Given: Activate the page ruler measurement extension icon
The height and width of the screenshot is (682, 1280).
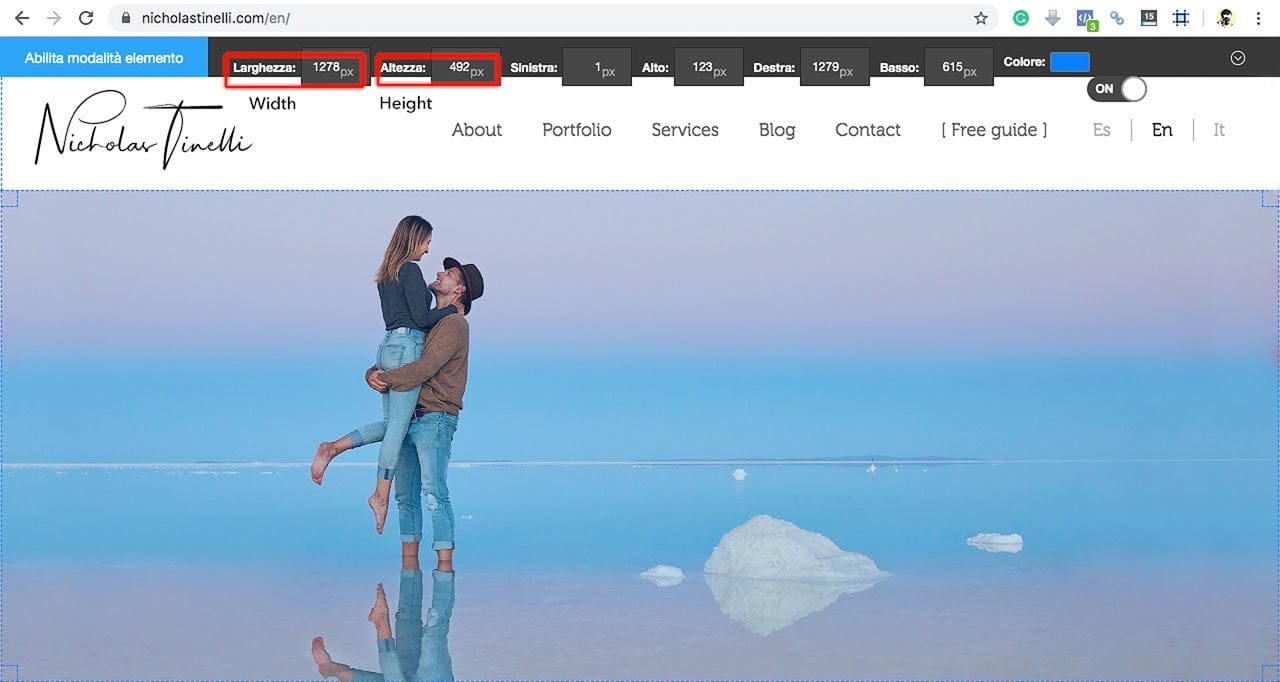Looking at the screenshot, I should 1181,17.
